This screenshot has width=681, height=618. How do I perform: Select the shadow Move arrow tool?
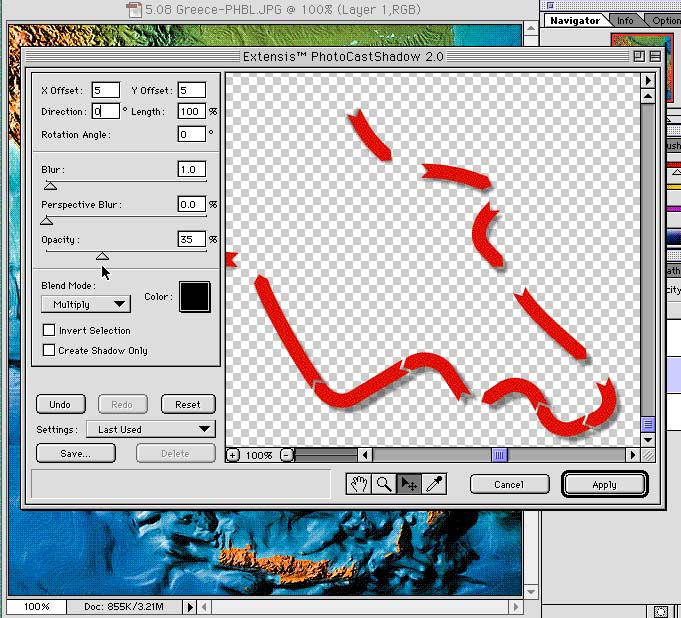point(408,484)
